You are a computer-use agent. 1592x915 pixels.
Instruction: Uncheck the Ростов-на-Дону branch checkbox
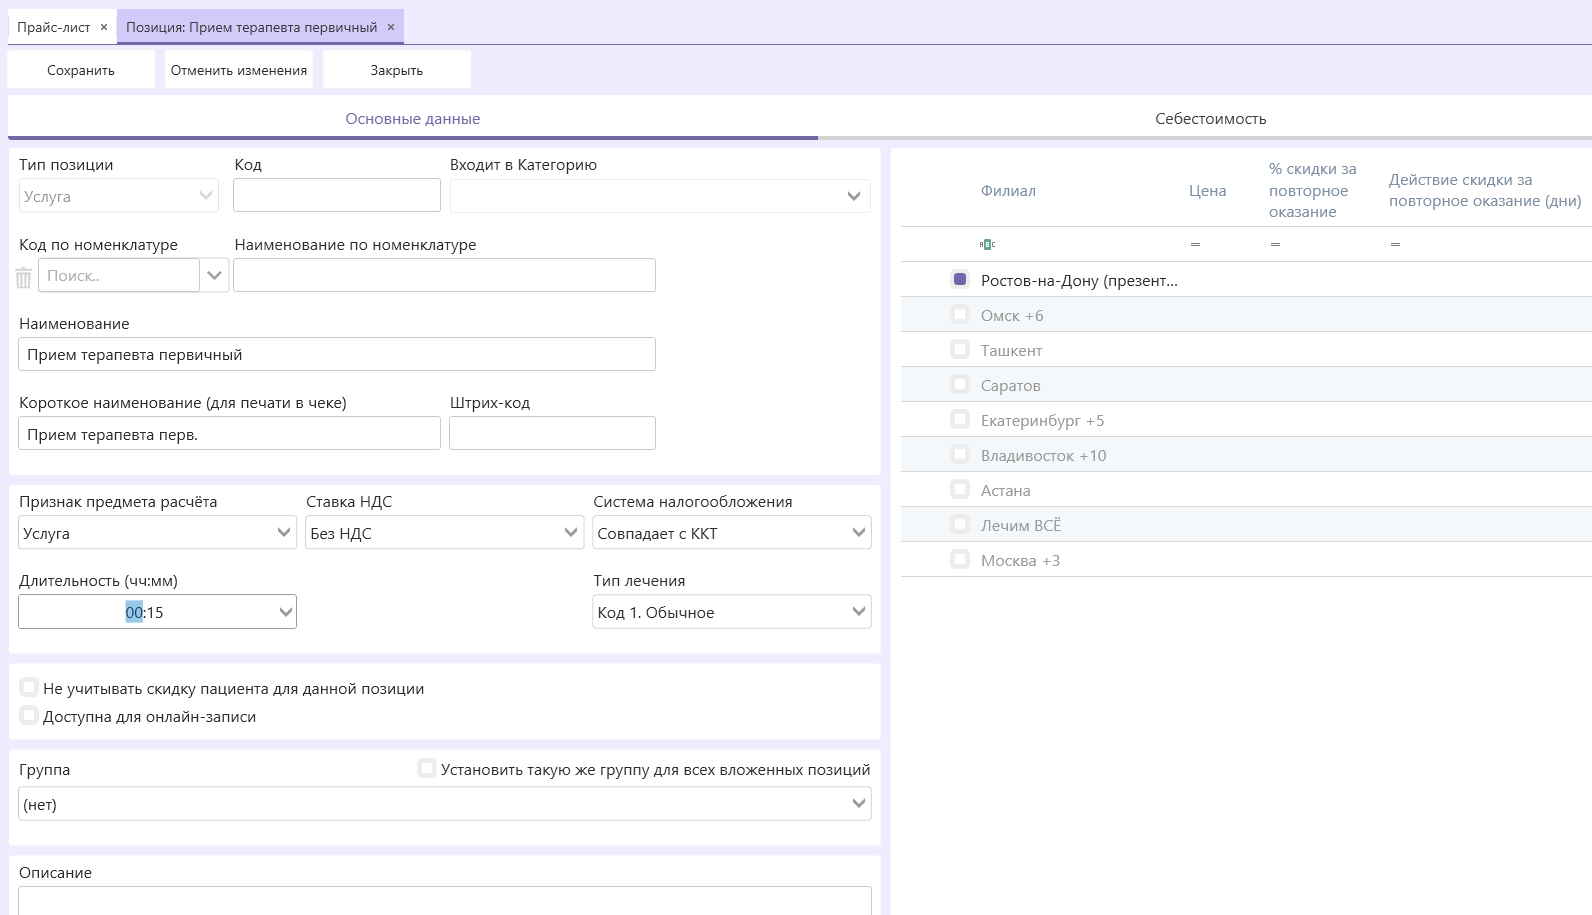click(960, 279)
